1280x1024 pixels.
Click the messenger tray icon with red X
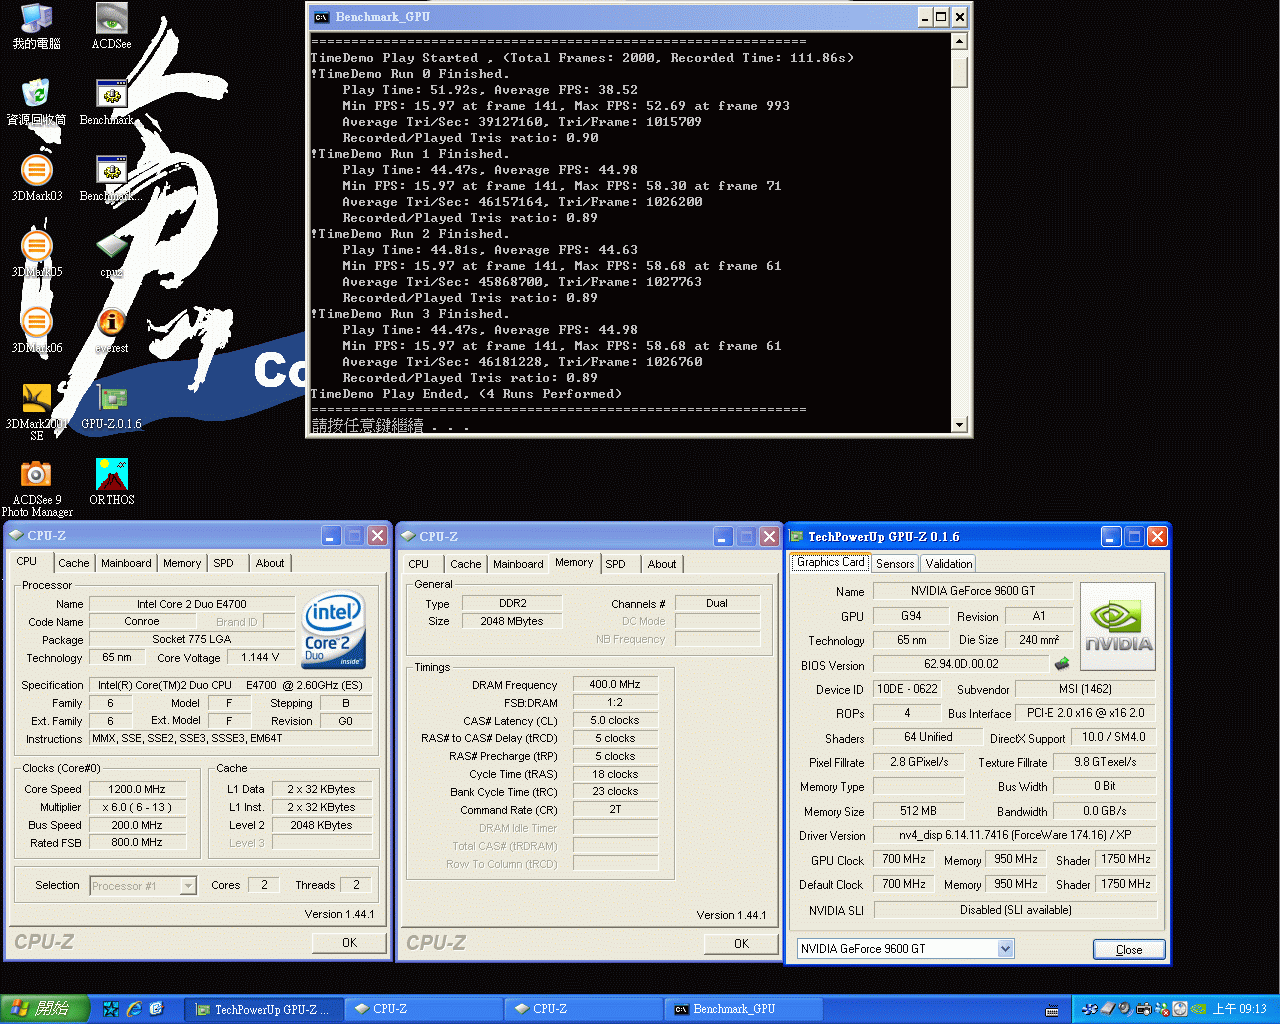click(1162, 1009)
